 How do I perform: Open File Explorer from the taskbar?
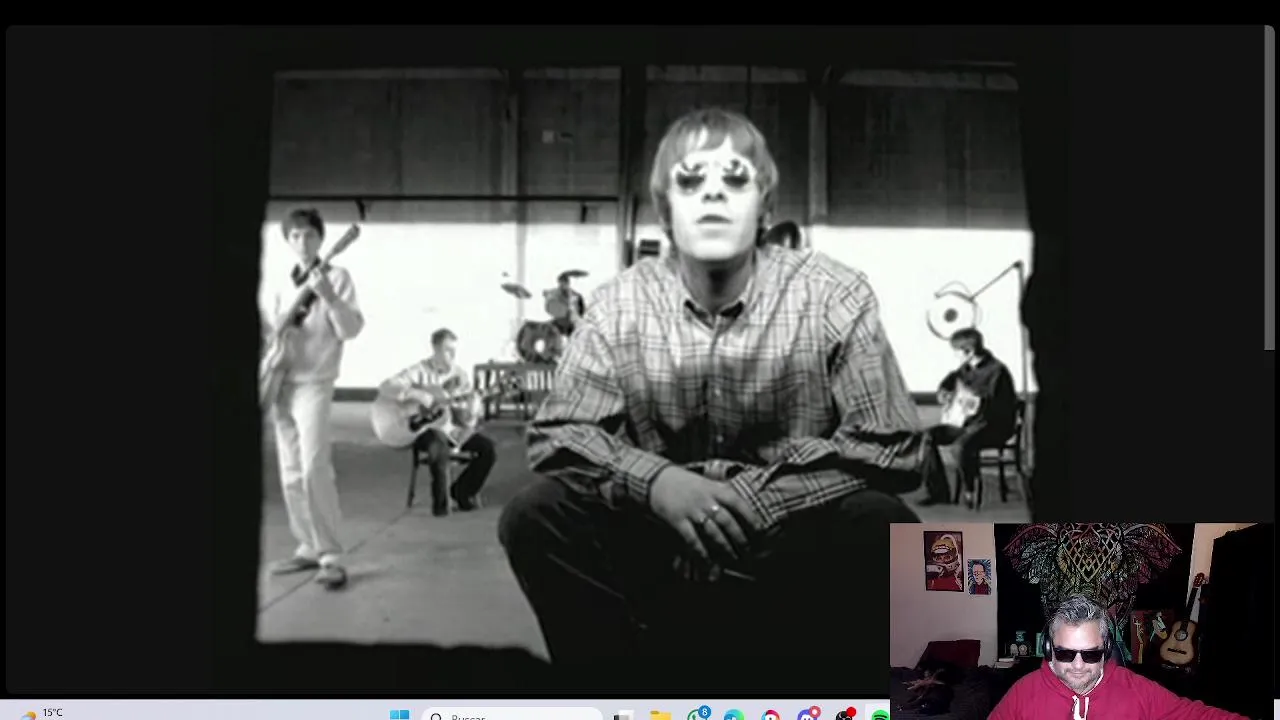coord(660,715)
